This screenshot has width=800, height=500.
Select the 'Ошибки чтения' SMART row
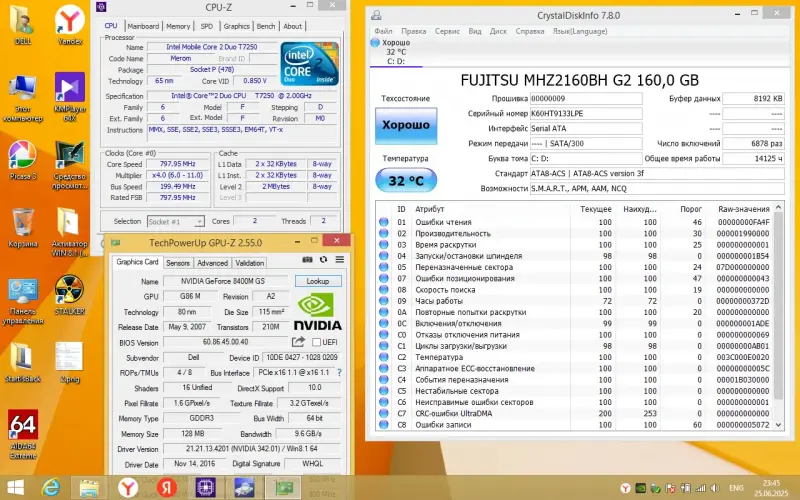[x=575, y=222]
